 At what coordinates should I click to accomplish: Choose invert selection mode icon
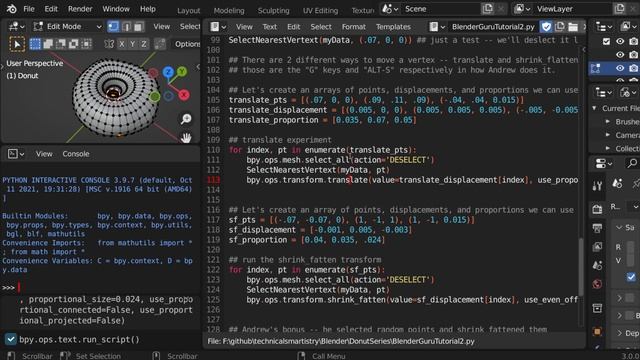click(73, 44)
